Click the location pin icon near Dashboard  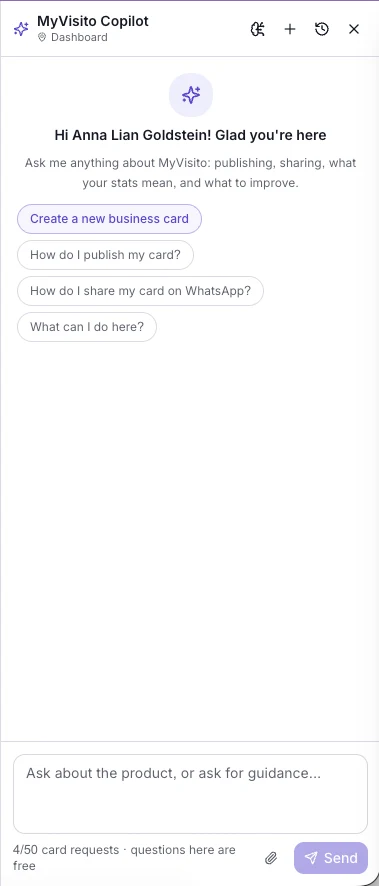[42, 37]
